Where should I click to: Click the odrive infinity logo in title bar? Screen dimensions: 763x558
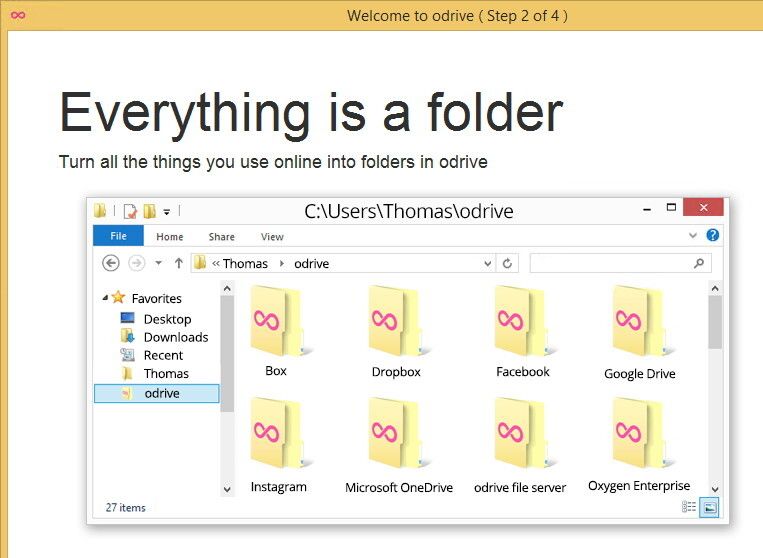(18, 16)
